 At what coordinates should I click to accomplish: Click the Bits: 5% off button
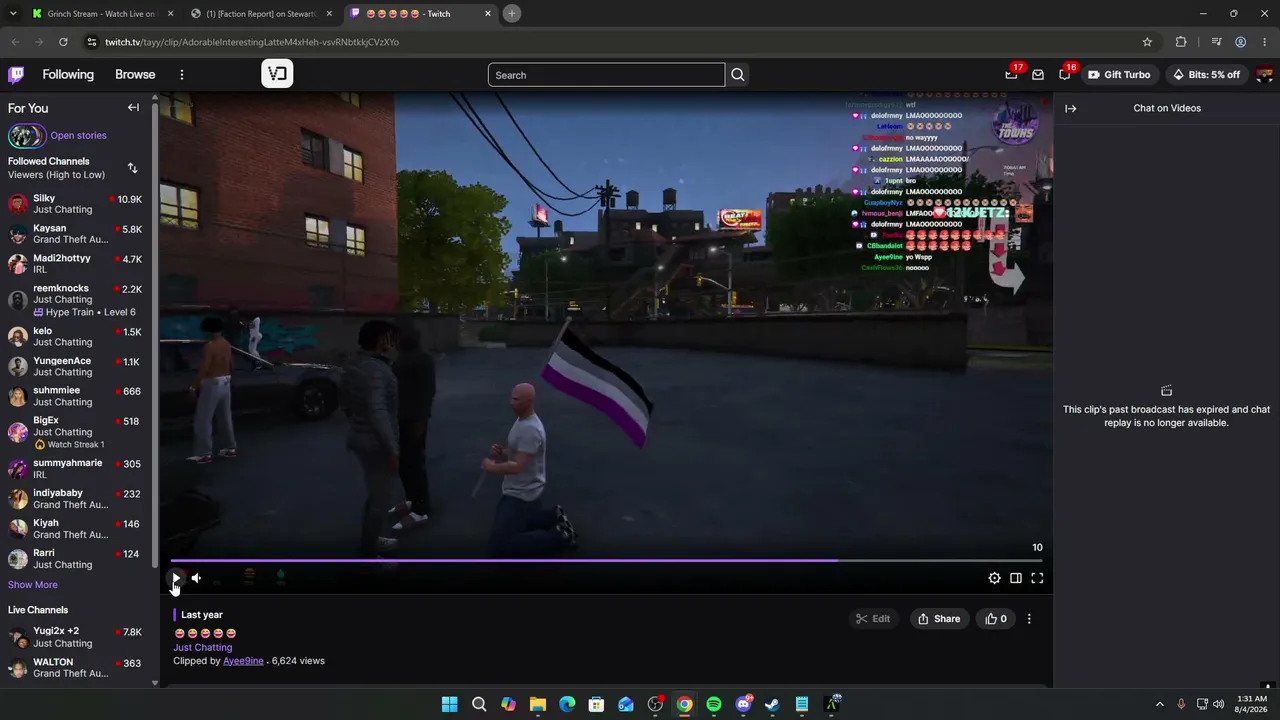click(x=1207, y=75)
